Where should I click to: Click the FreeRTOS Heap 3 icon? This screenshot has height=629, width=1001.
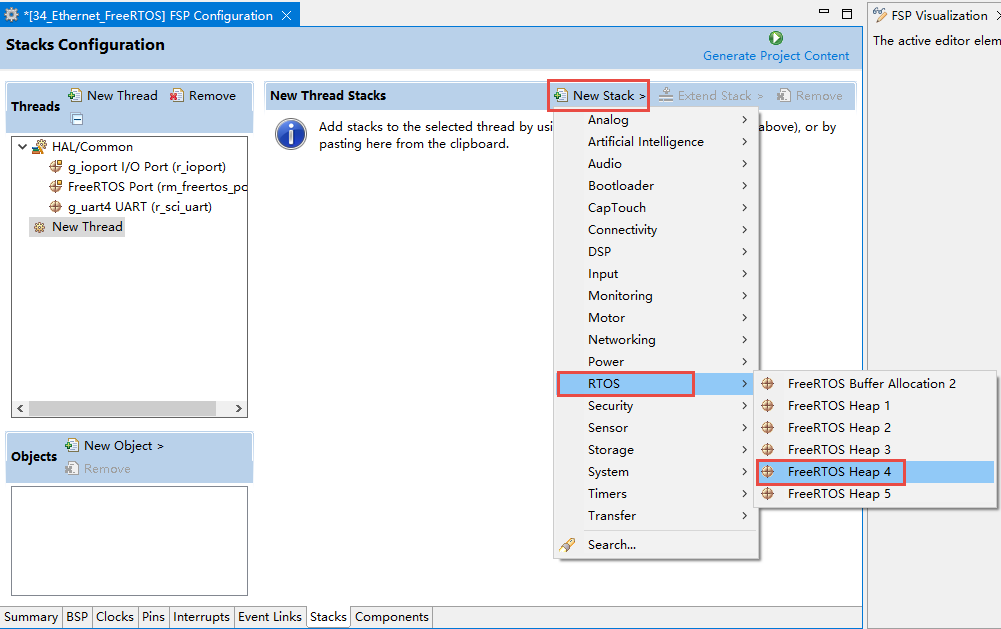tap(767, 450)
